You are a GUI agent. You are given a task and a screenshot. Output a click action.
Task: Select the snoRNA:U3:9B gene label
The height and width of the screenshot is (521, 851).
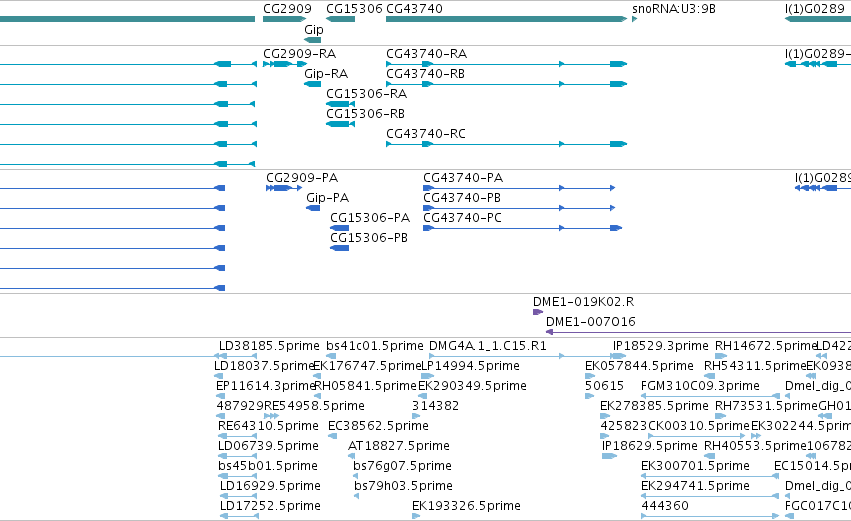click(674, 9)
